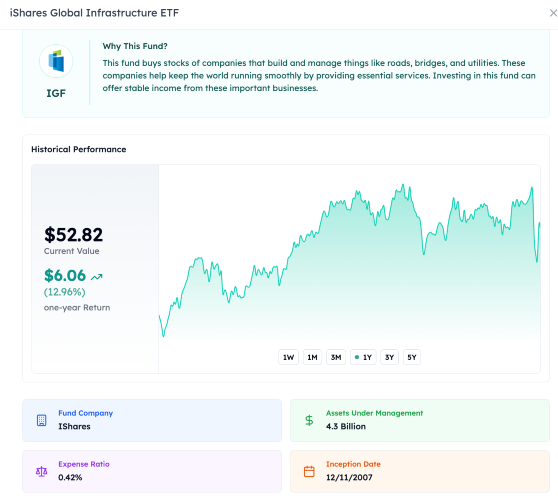Click the dollar sign icon for Assets Under Management

(309, 420)
